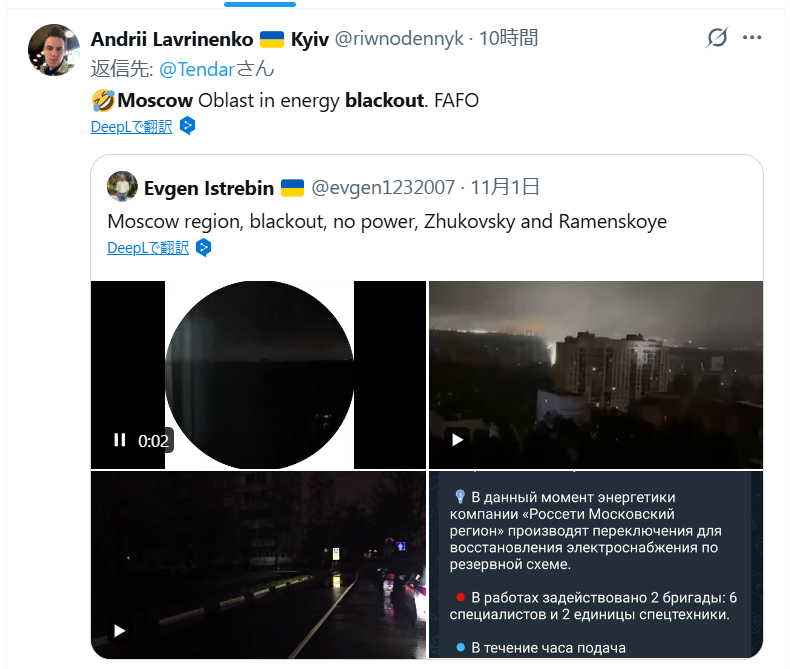Screen dimensions: 790x669
Task: Click the quoted text about Zhukovsky and Ramenskoye
Action: (x=386, y=221)
